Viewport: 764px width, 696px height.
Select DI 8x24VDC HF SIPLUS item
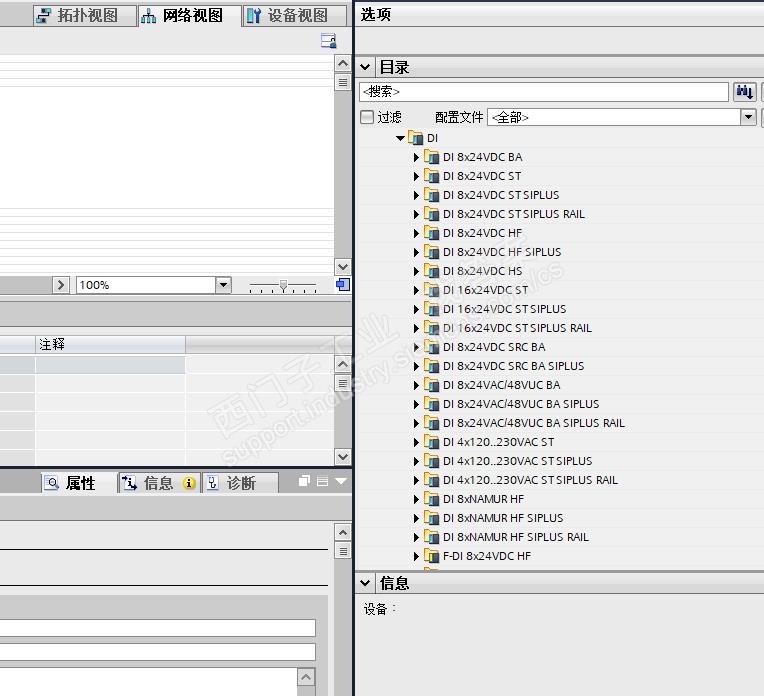(x=502, y=252)
